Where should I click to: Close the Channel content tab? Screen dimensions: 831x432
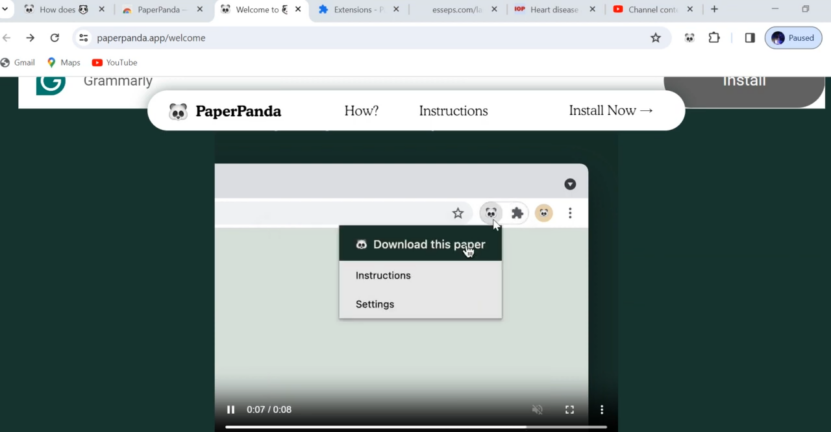pyautogui.click(x=689, y=10)
